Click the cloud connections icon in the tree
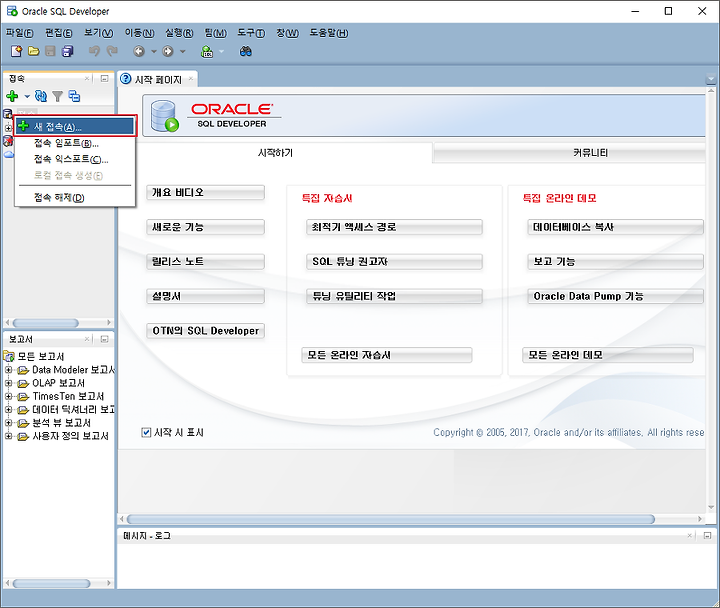Screen dimensions: 720x608 pyautogui.click(x=9, y=154)
